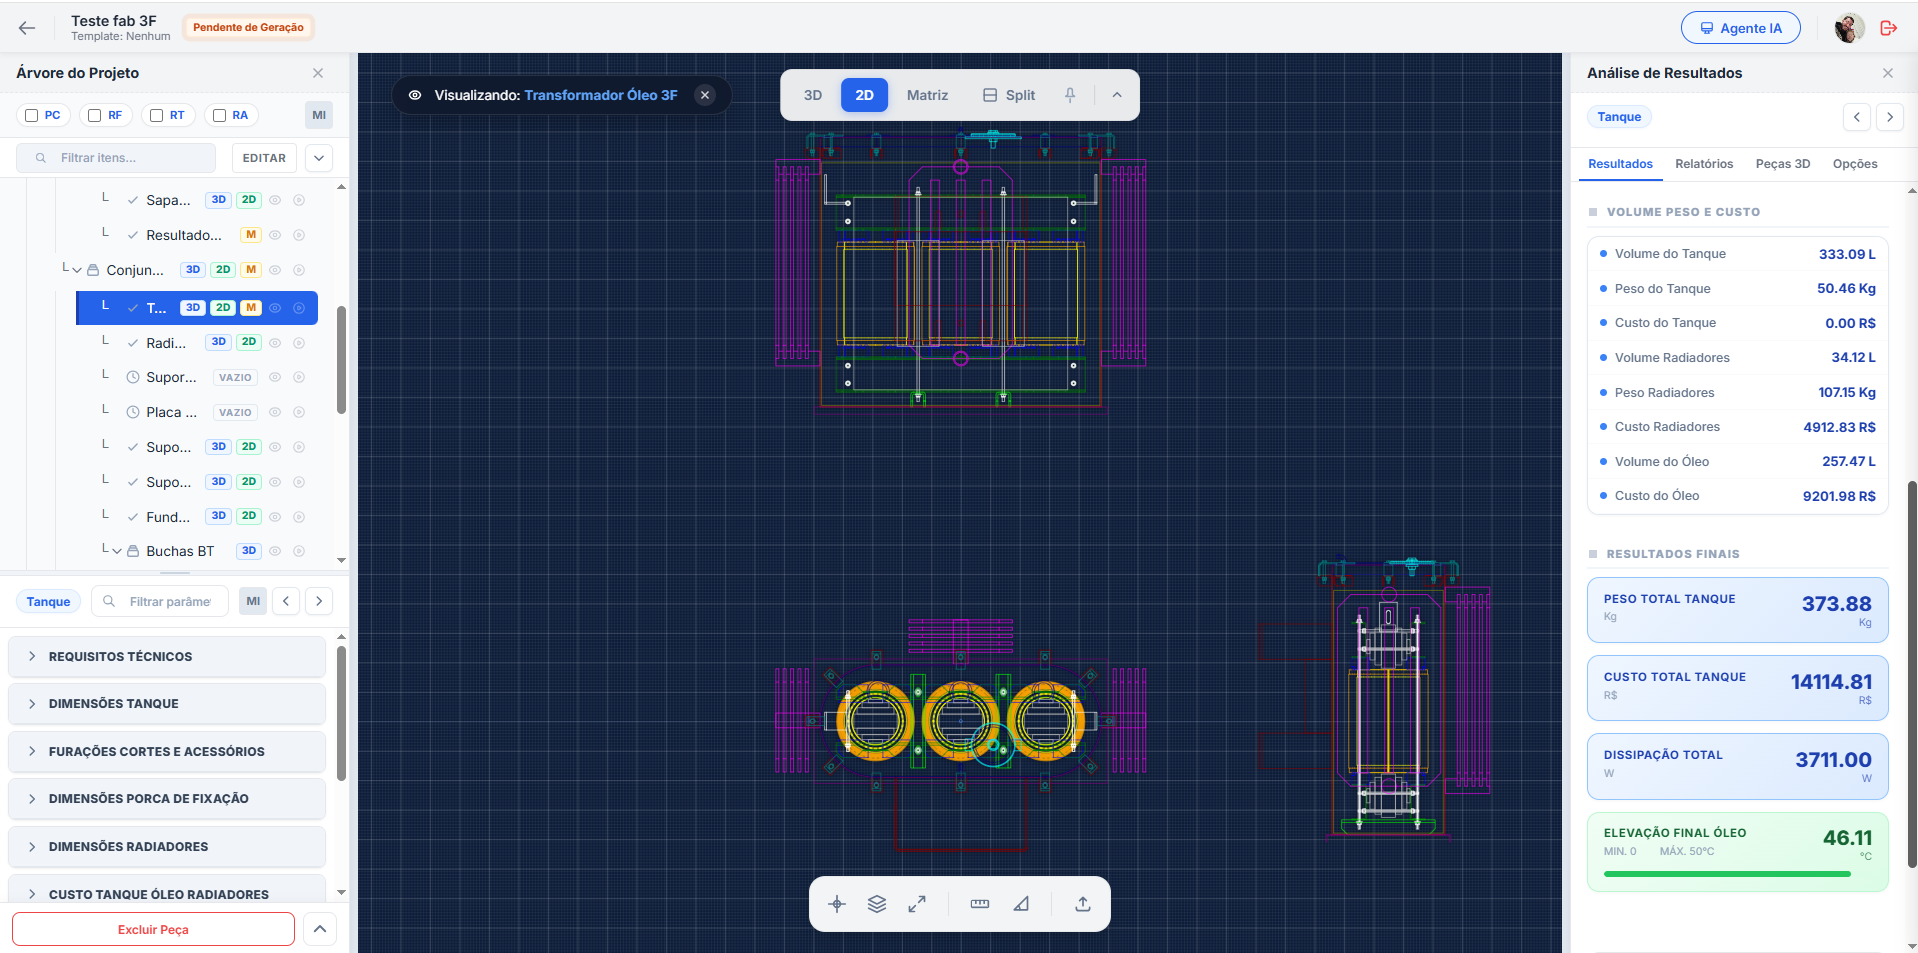Screen dimensions: 1918x953
Task: Click the export upload icon
Action: pos(1083,904)
